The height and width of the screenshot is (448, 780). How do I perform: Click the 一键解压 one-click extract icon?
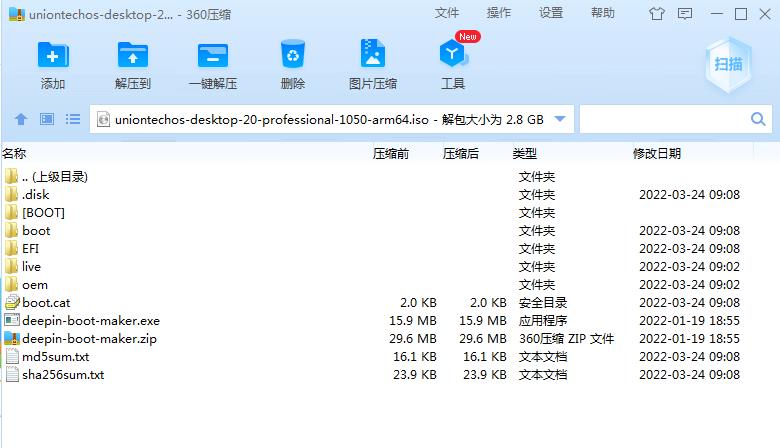[213, 55]
